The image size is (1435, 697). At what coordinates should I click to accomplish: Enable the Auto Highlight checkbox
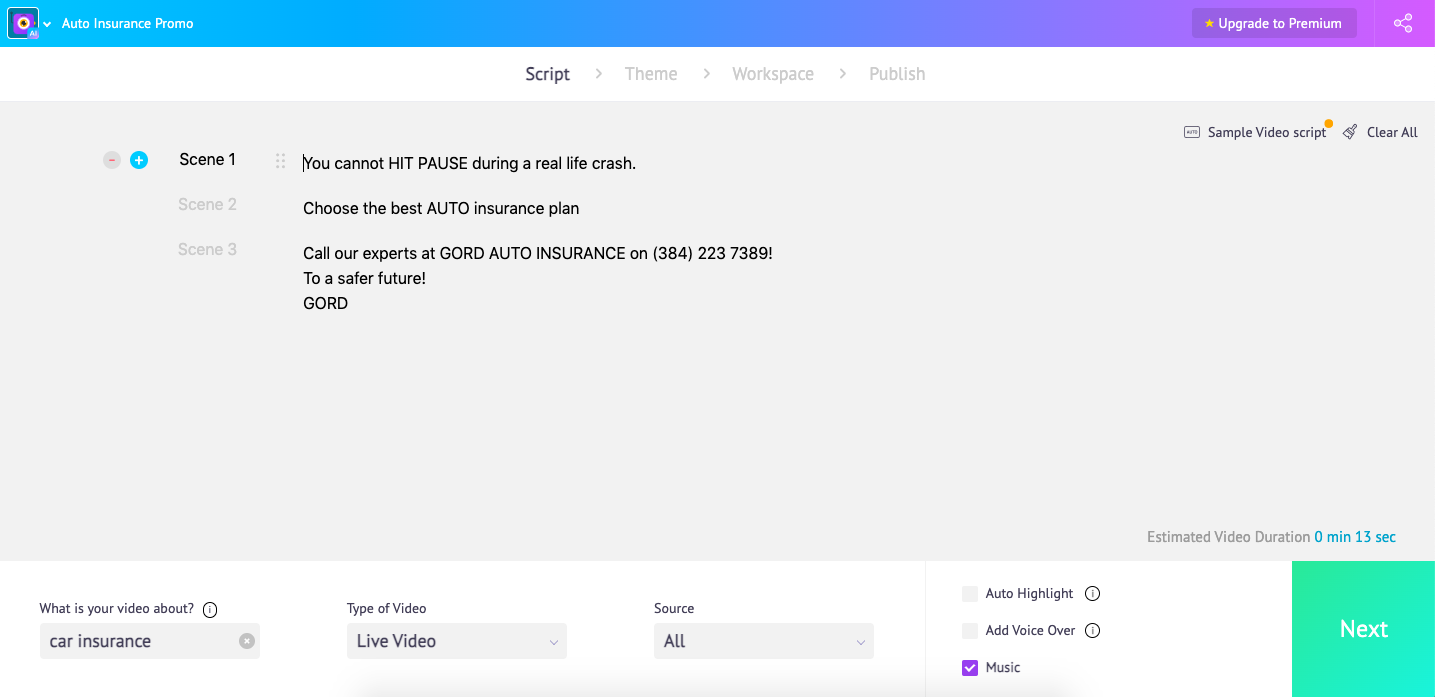click(969, 593)
